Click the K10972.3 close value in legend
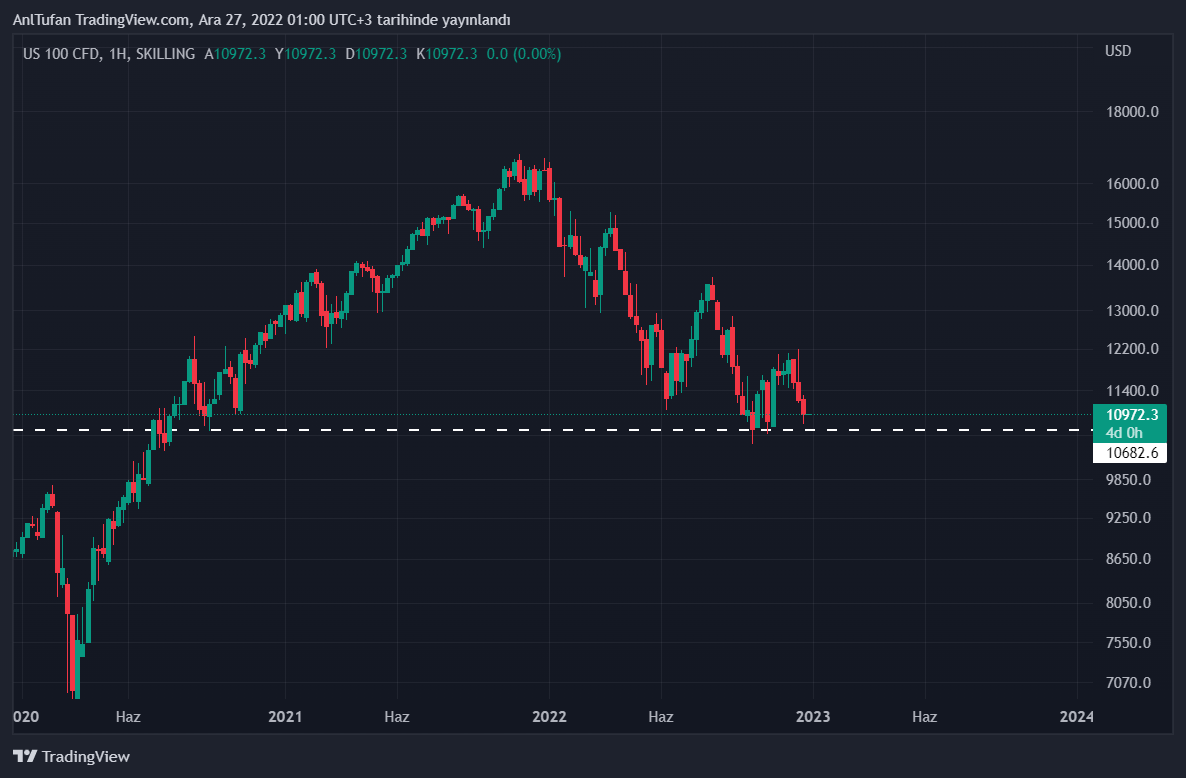 tap(446, 54)
